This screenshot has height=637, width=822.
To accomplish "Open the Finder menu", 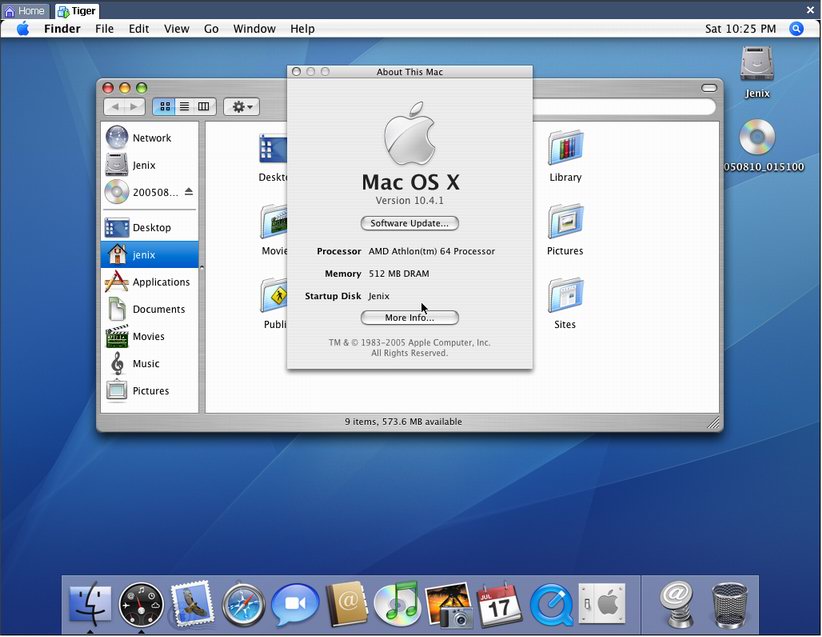I will pos(62,28).
